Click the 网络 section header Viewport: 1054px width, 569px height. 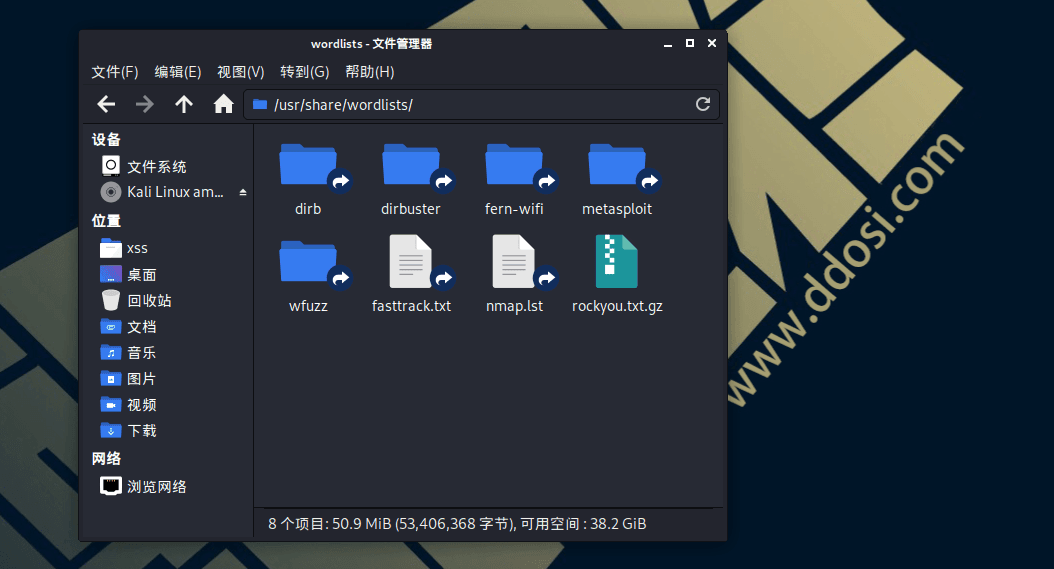click(106, 459)
